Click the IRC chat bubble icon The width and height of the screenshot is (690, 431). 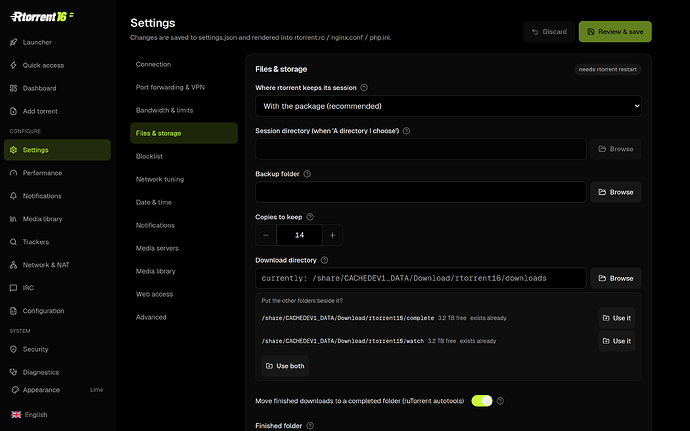(x=13, y=288)
